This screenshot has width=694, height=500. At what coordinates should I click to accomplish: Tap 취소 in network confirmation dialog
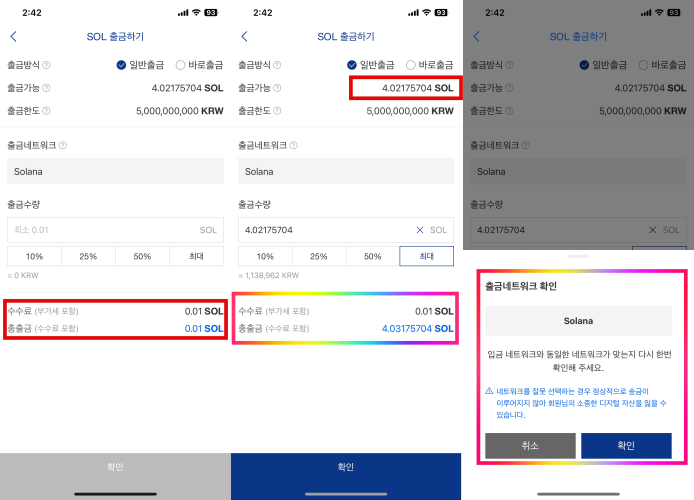pyautogui.click(x=530, y=446)
